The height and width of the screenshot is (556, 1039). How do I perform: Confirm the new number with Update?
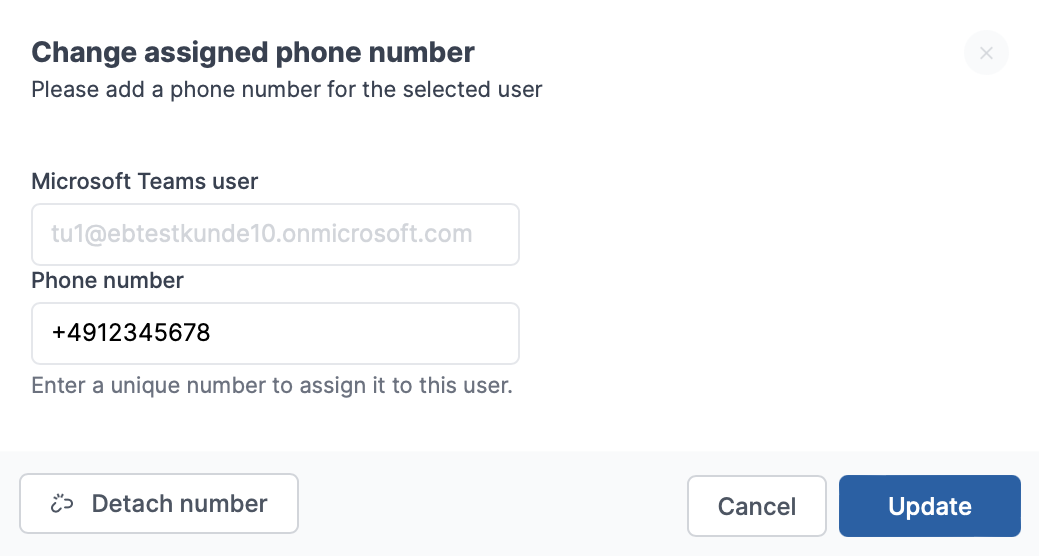tap(930, 506)
